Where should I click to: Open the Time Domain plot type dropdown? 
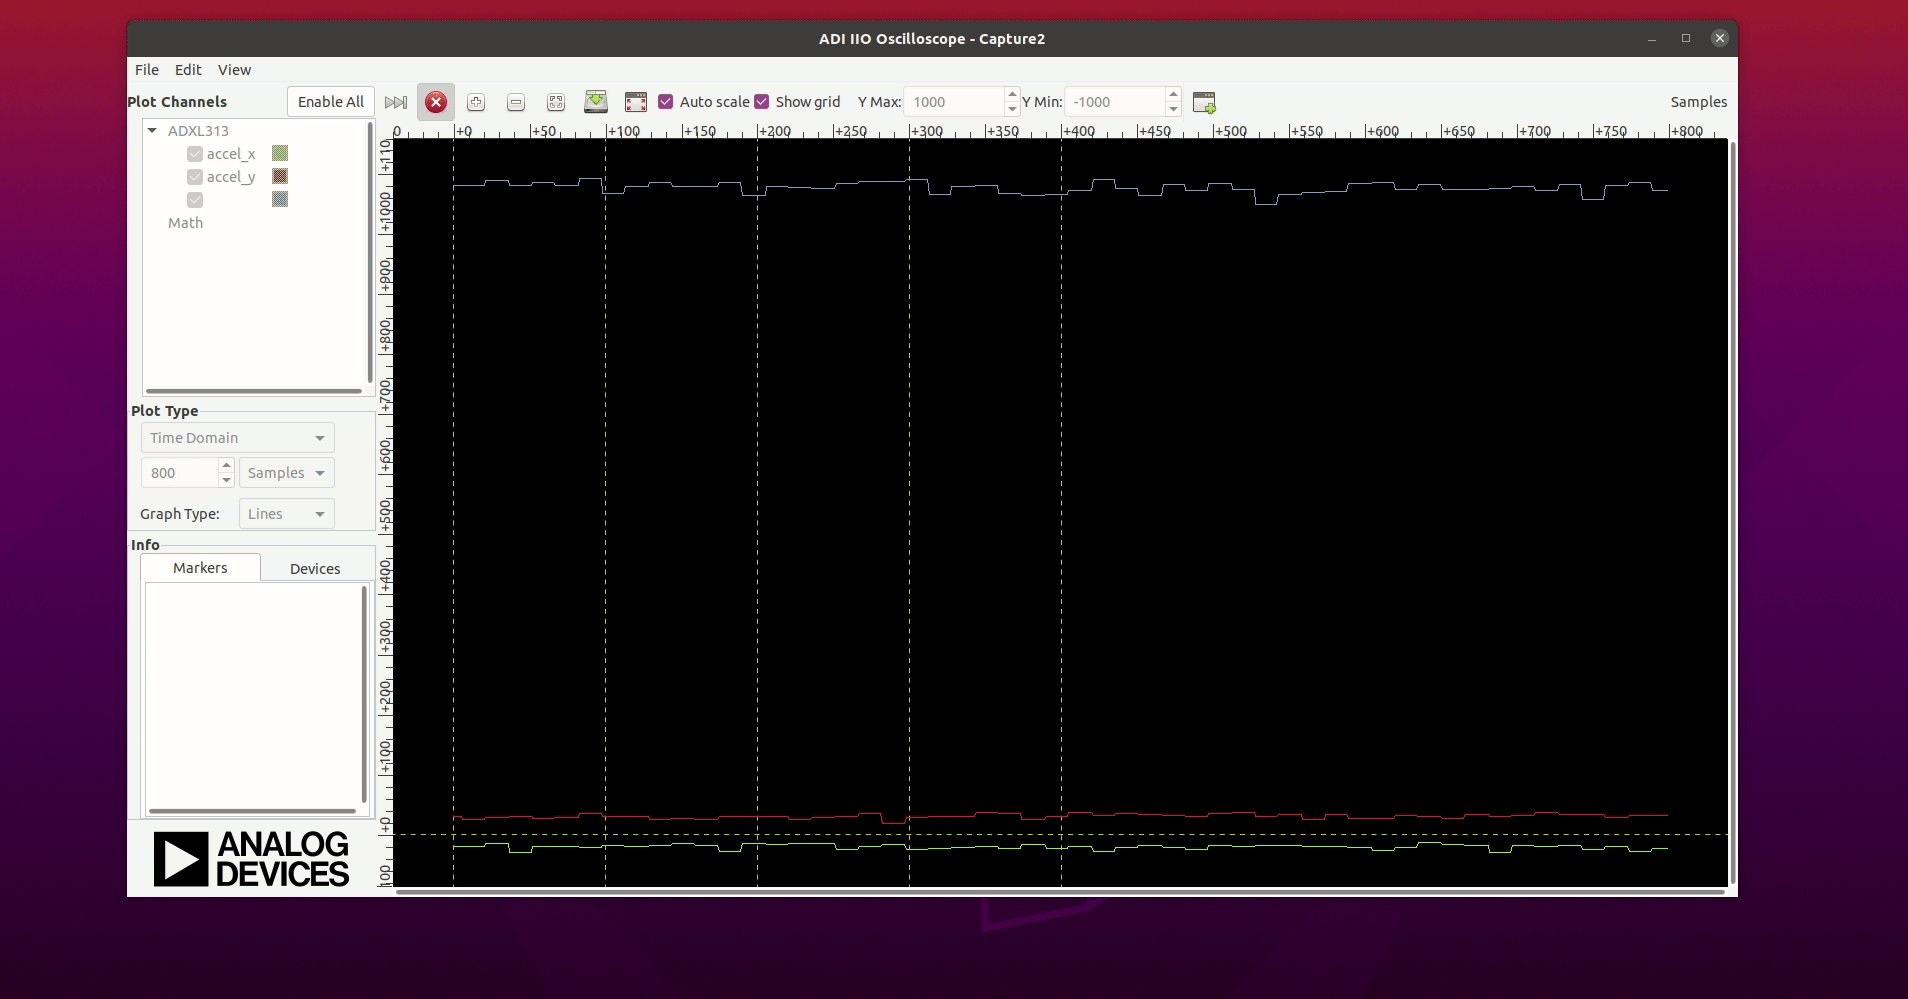point(238,438)
